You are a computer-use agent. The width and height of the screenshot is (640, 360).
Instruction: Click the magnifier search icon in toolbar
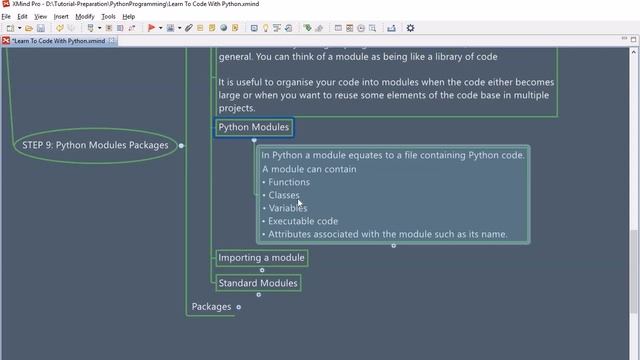click(372, 28)
